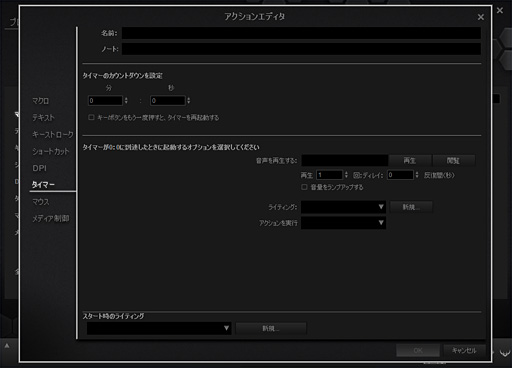
Task: Toggle the 音量をランプアップする checkbox
Action: tap(304, 187)
